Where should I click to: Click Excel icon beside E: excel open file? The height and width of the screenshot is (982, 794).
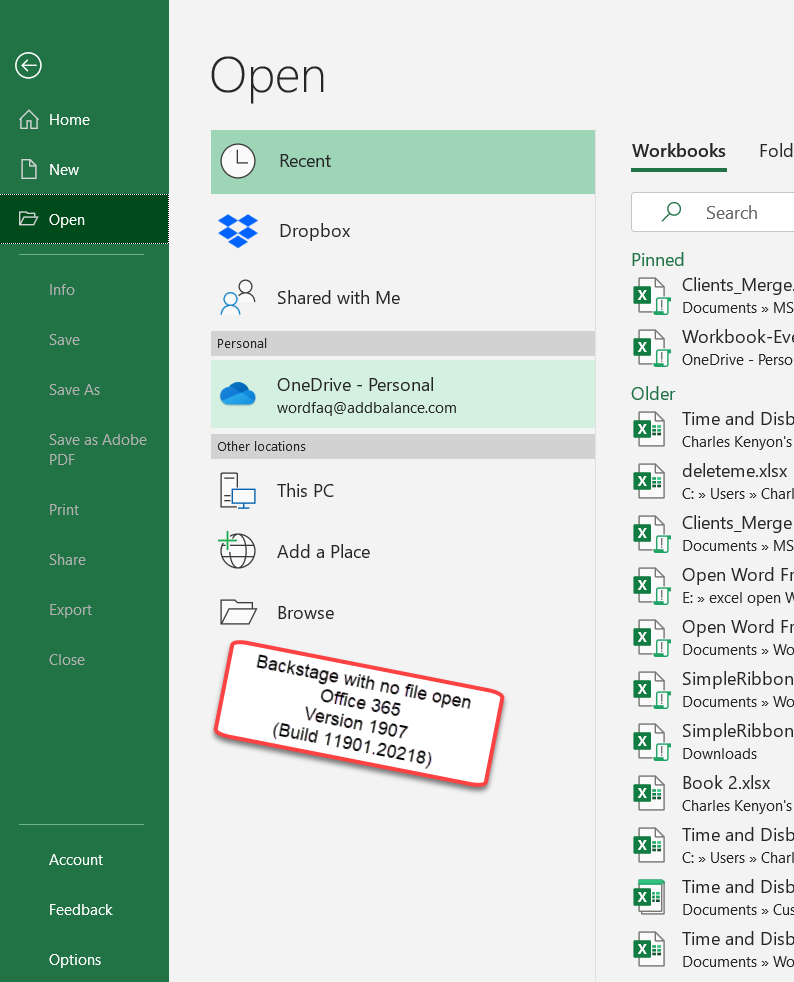[651, 586]
